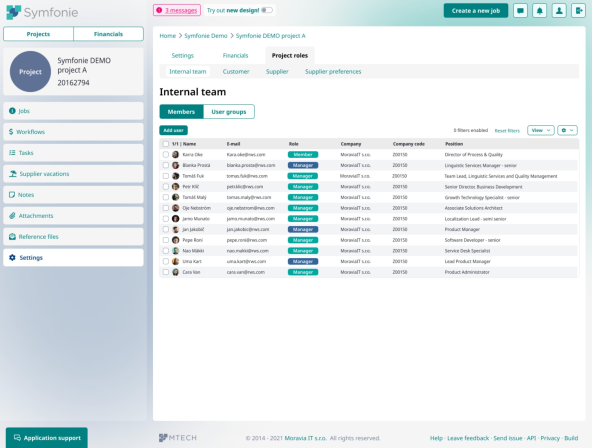Click the Add user button

click(173, 130)
